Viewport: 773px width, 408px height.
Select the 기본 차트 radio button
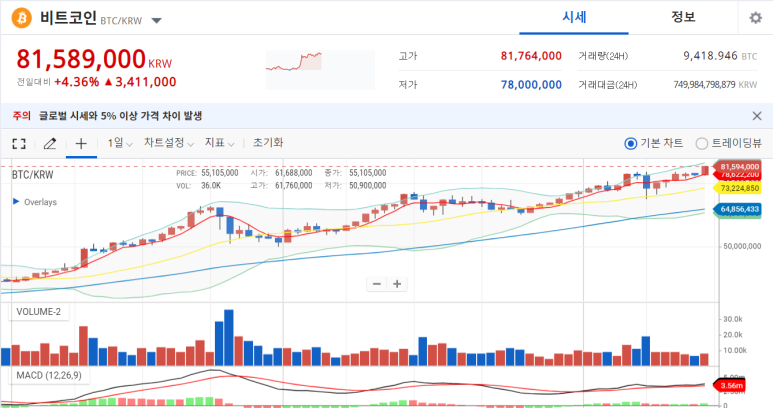(x=630, y=143)
